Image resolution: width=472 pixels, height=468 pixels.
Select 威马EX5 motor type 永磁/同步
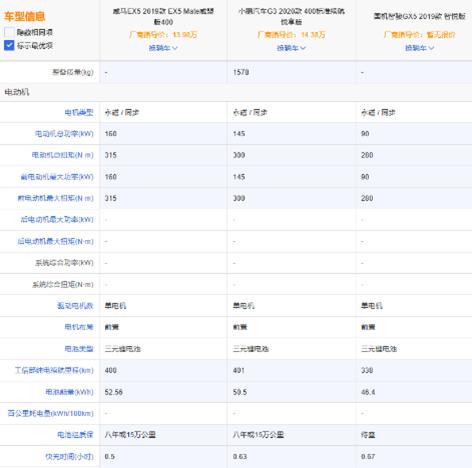click(x=122, y=113)
